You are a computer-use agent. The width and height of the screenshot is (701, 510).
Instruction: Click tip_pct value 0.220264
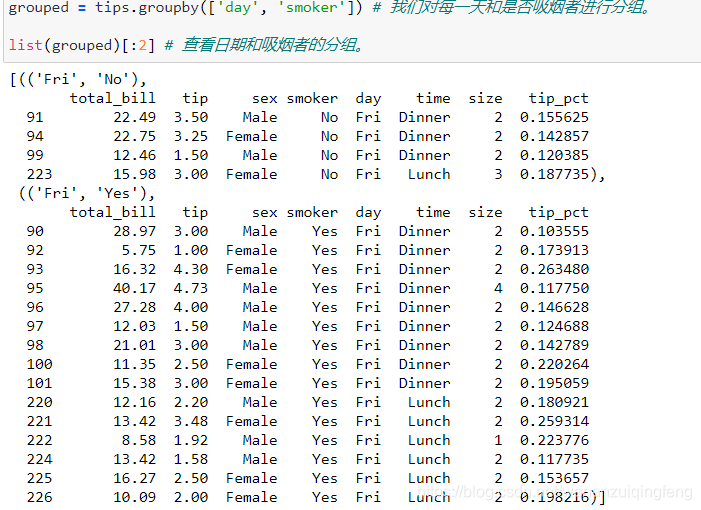[554, 364]
